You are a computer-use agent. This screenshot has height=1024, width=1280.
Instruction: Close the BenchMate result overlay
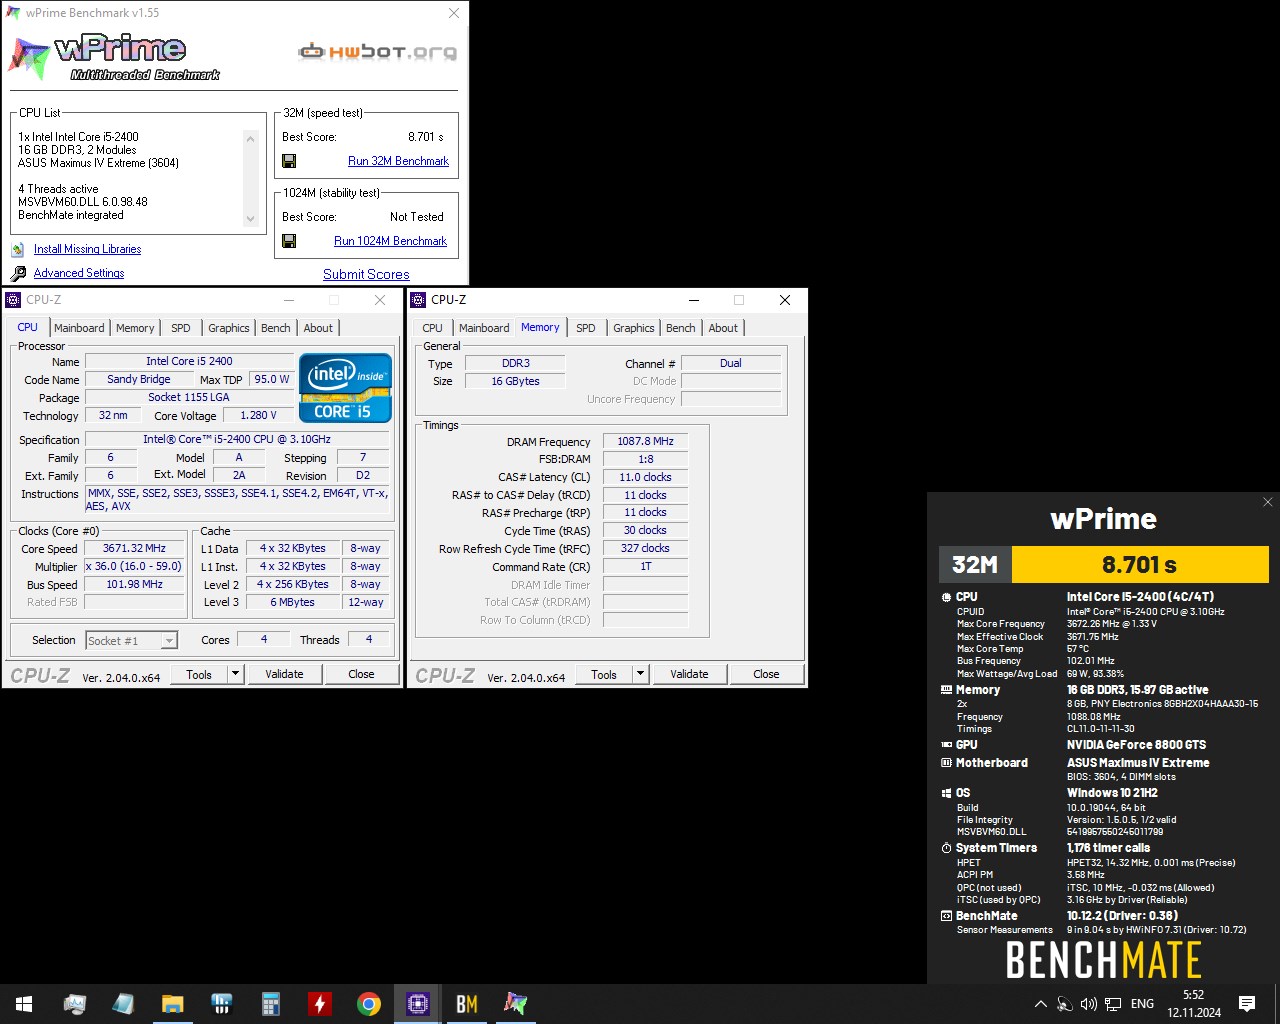[x=1268, y=502]
